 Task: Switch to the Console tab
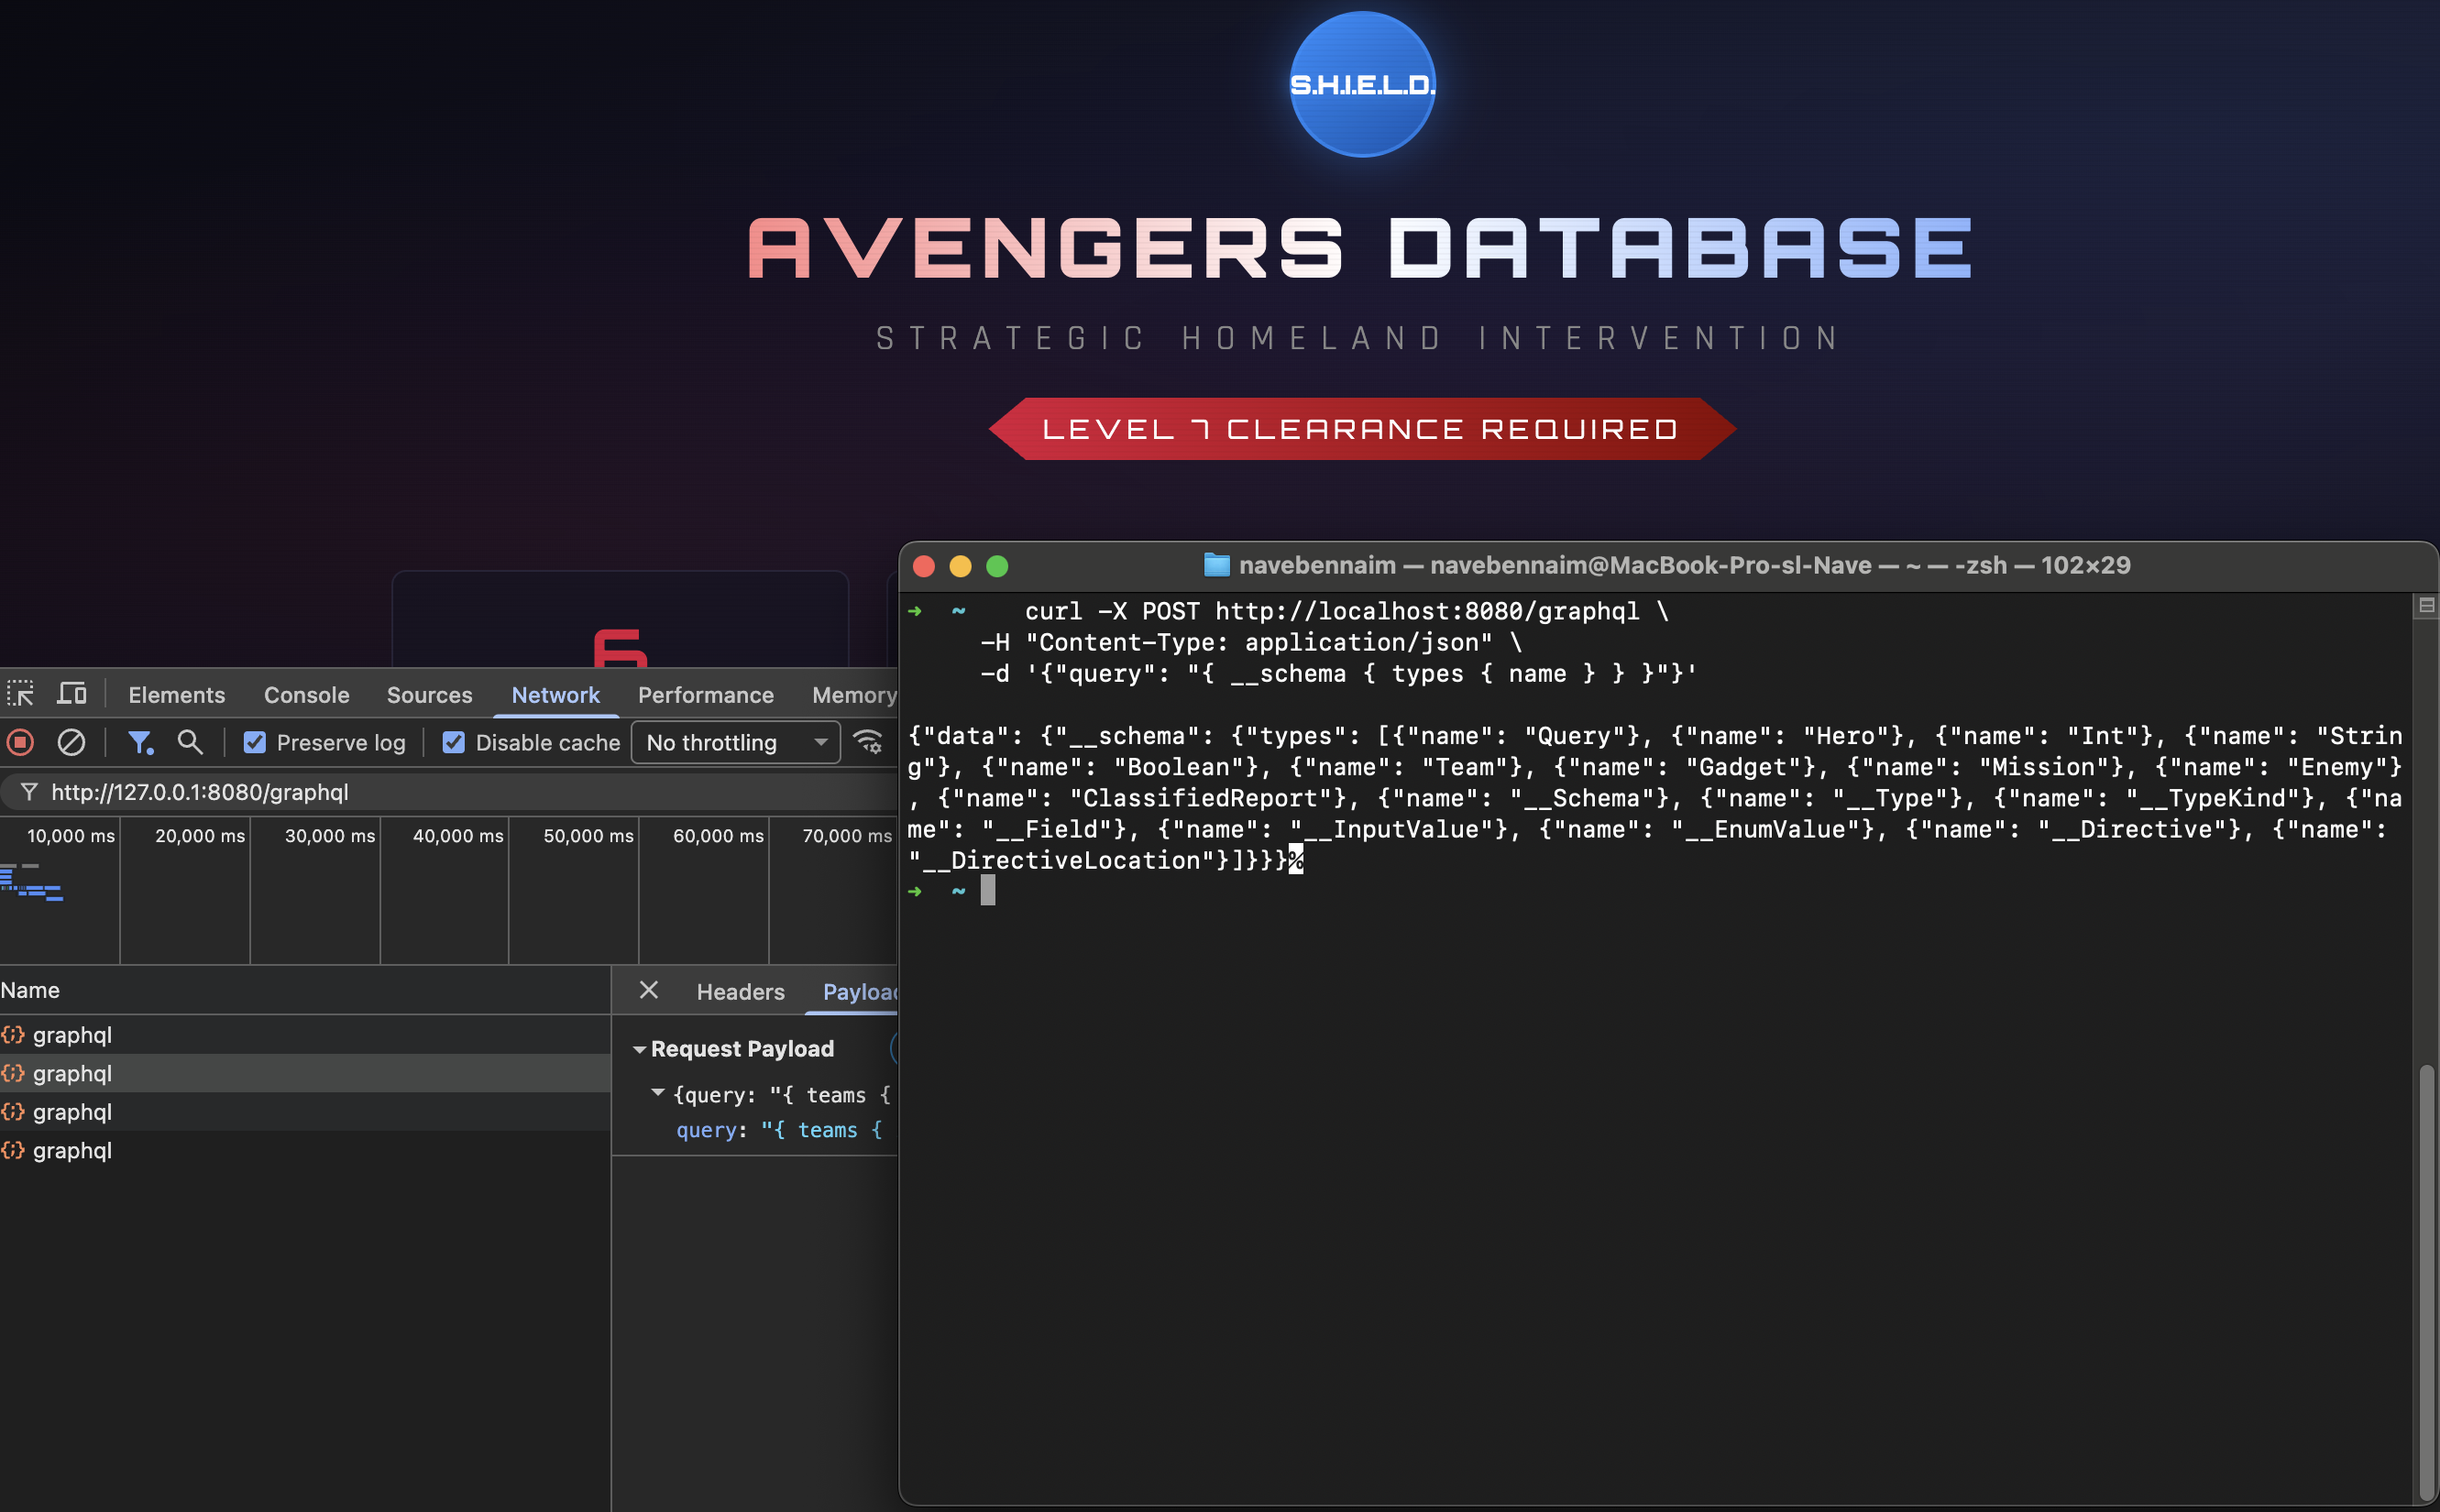[x=306, y=695]
